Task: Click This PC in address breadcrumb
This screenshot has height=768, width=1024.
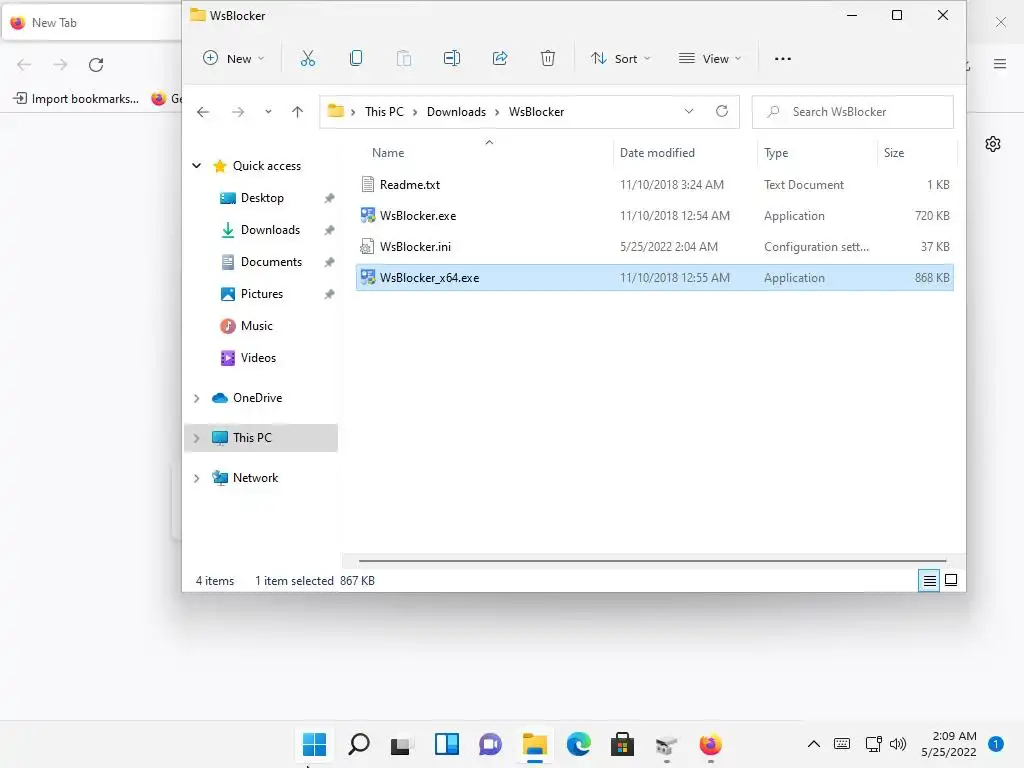Action: pos(384,112)
